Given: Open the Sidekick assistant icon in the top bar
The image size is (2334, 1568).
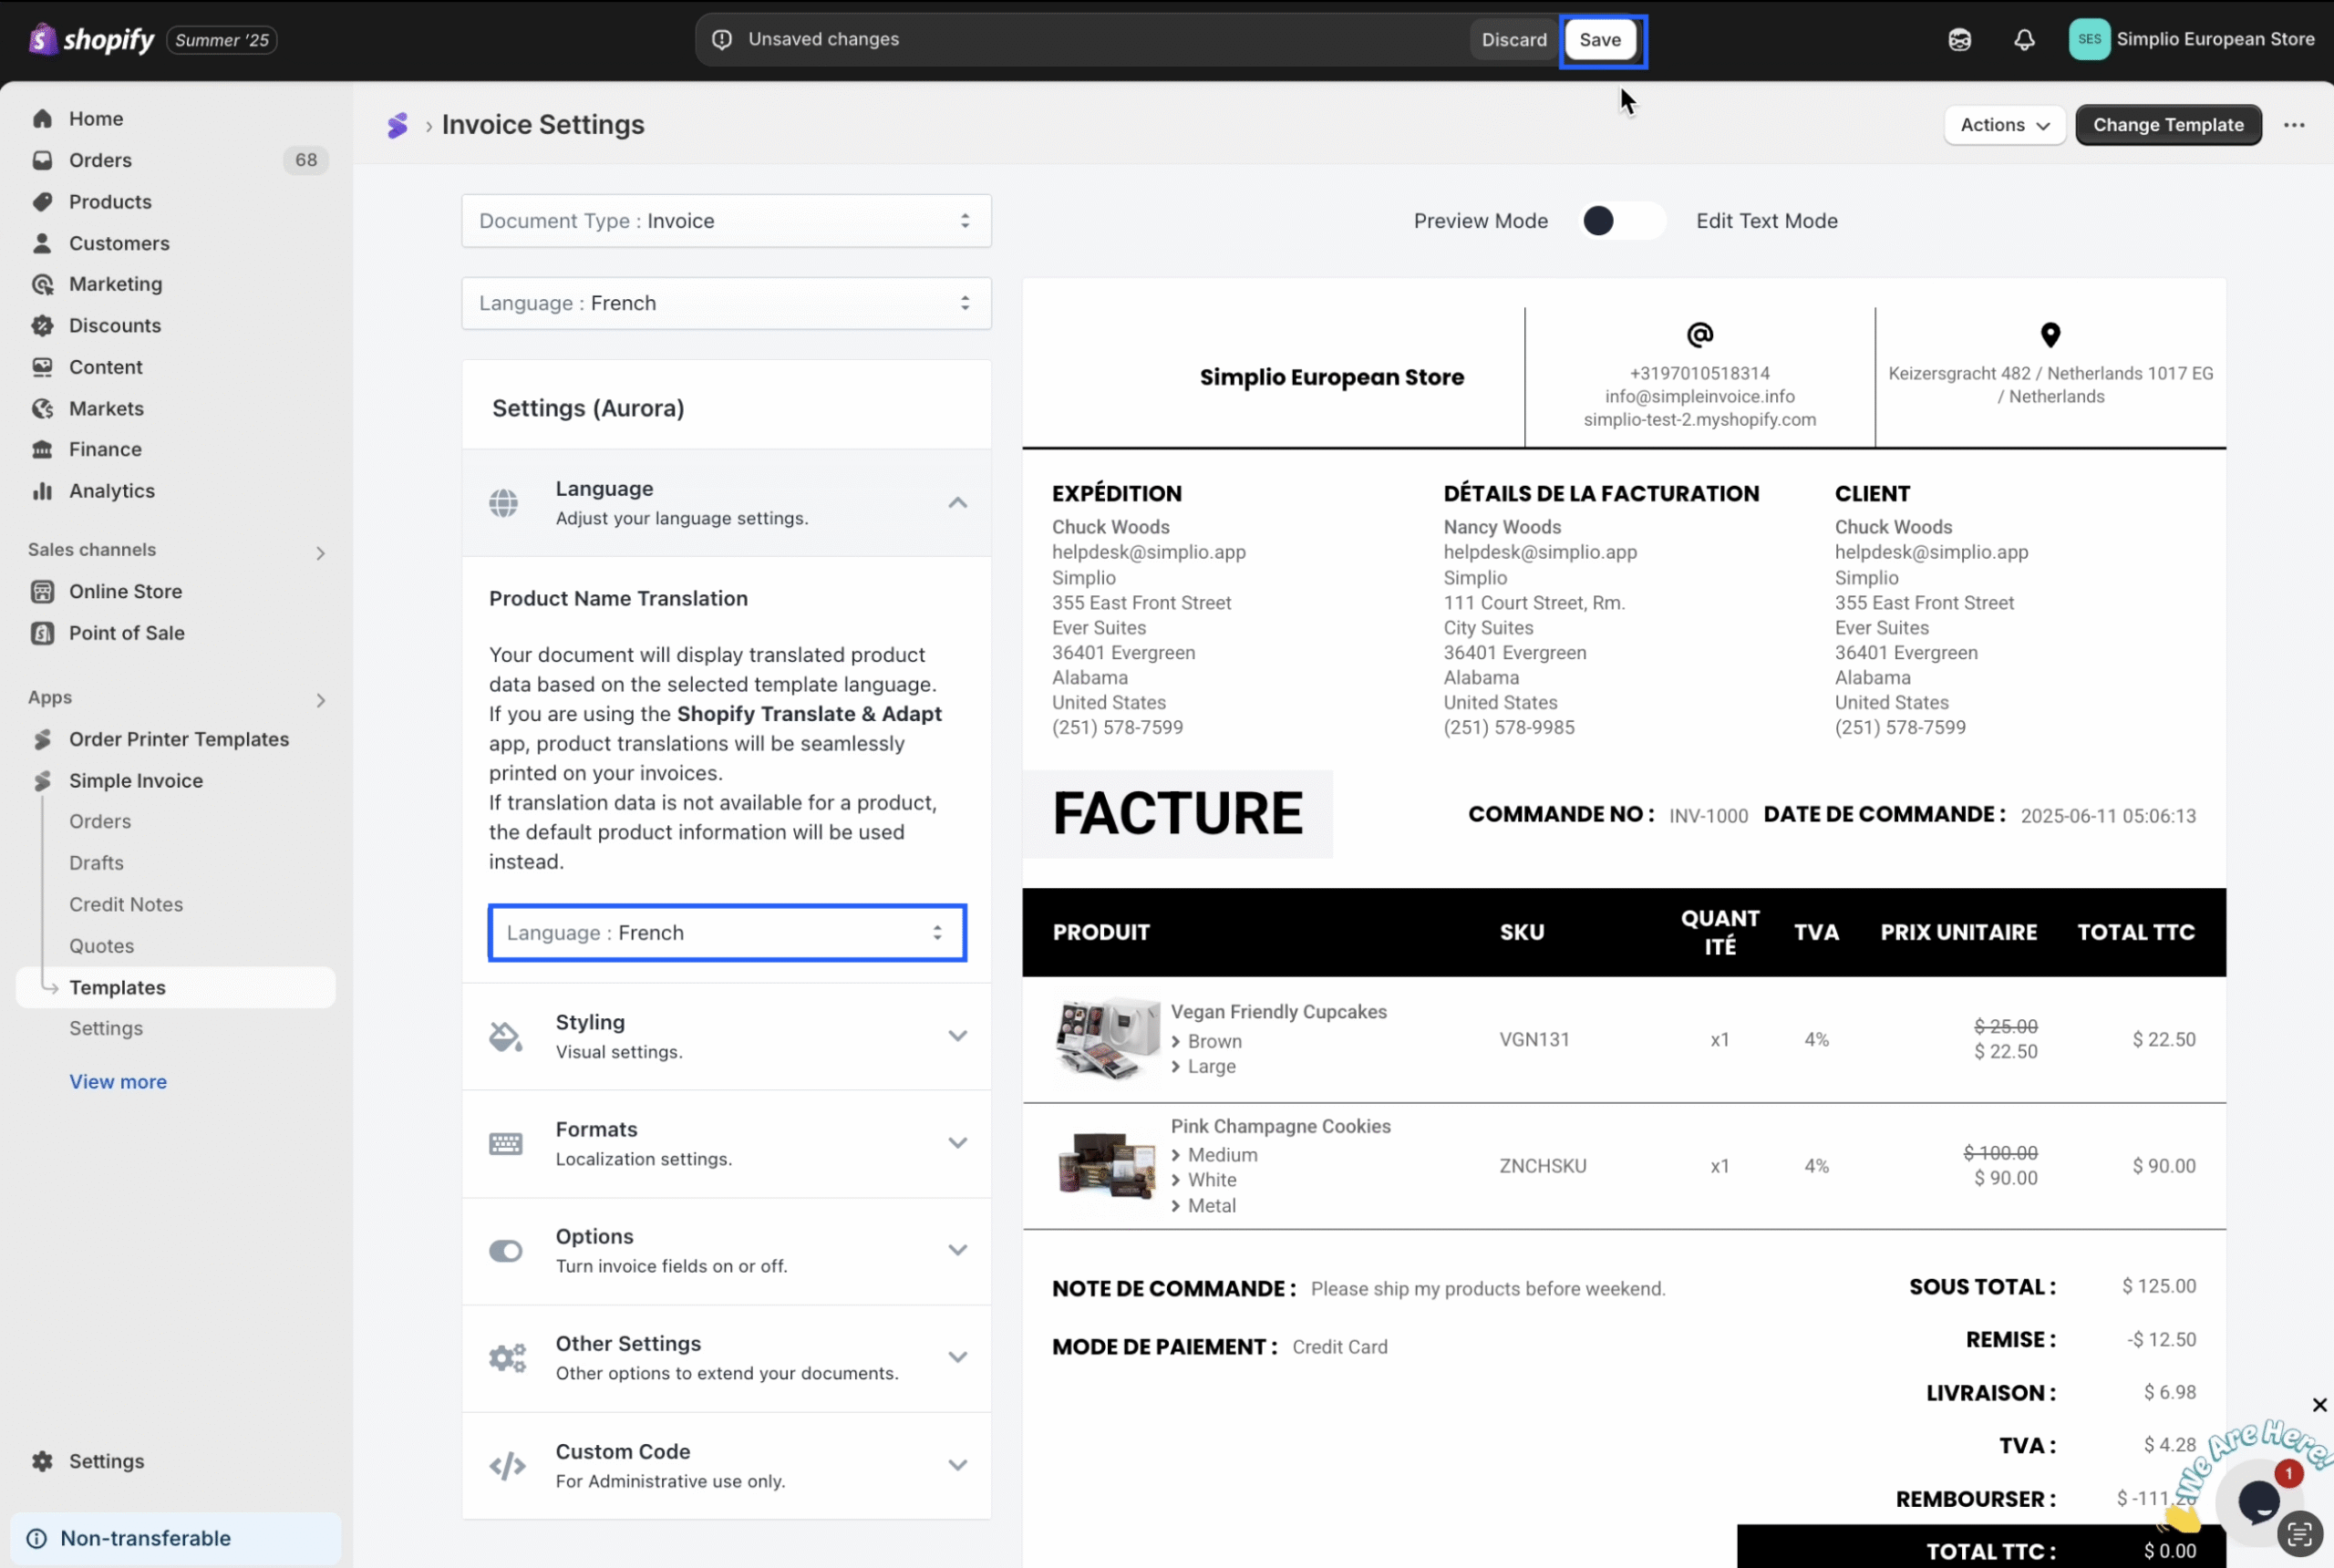Looking at the screenshot, I should [x=1959, y=40].
